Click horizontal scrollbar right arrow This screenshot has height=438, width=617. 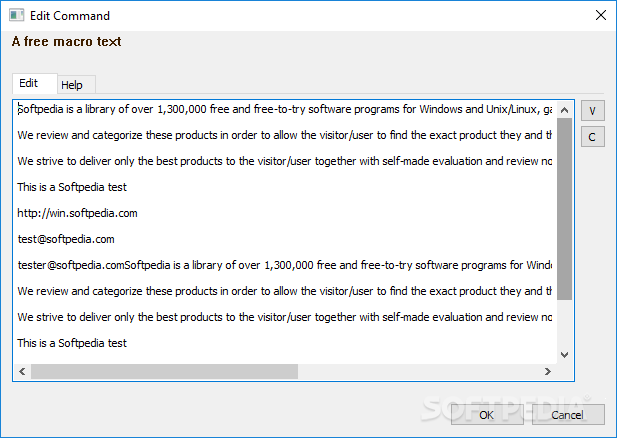pos(548,371)
